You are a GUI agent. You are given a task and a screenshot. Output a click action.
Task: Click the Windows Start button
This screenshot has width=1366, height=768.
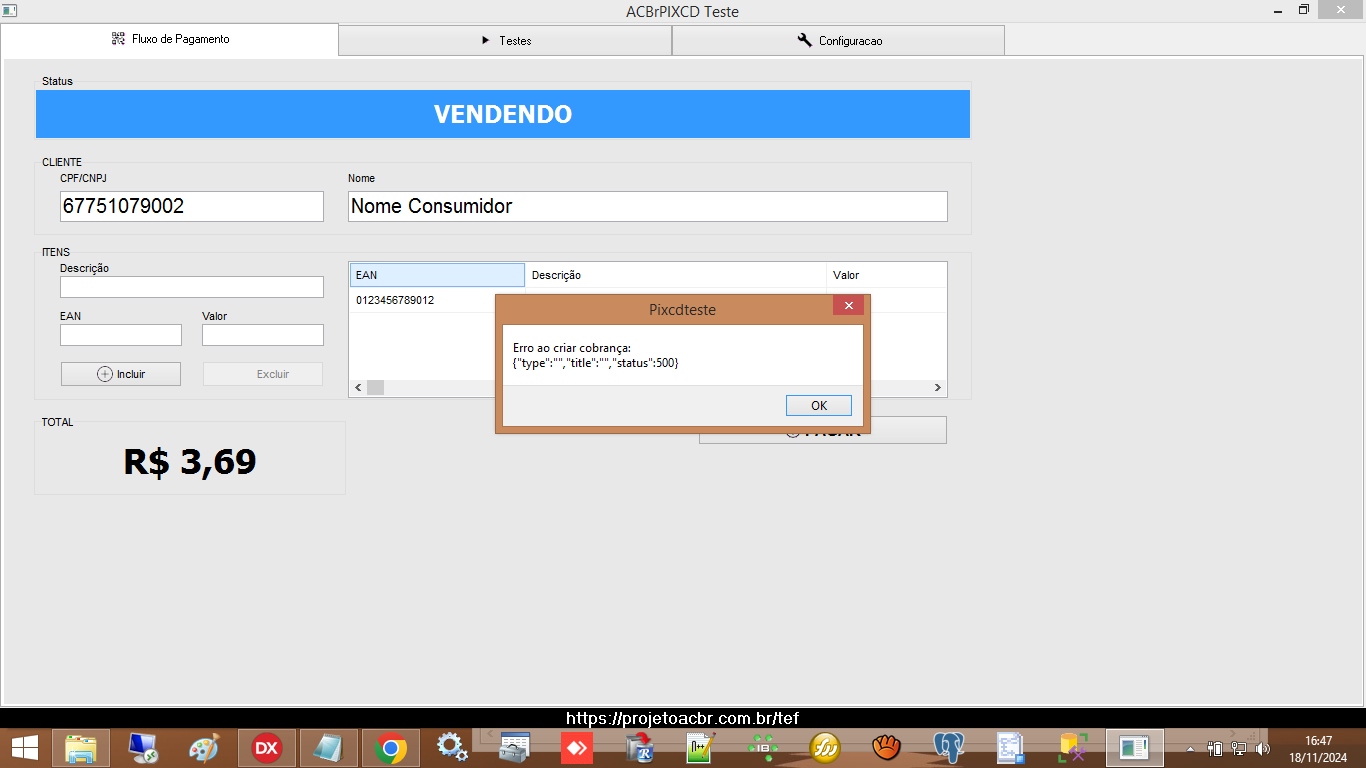pyautogui.click(x=25, y=747)
